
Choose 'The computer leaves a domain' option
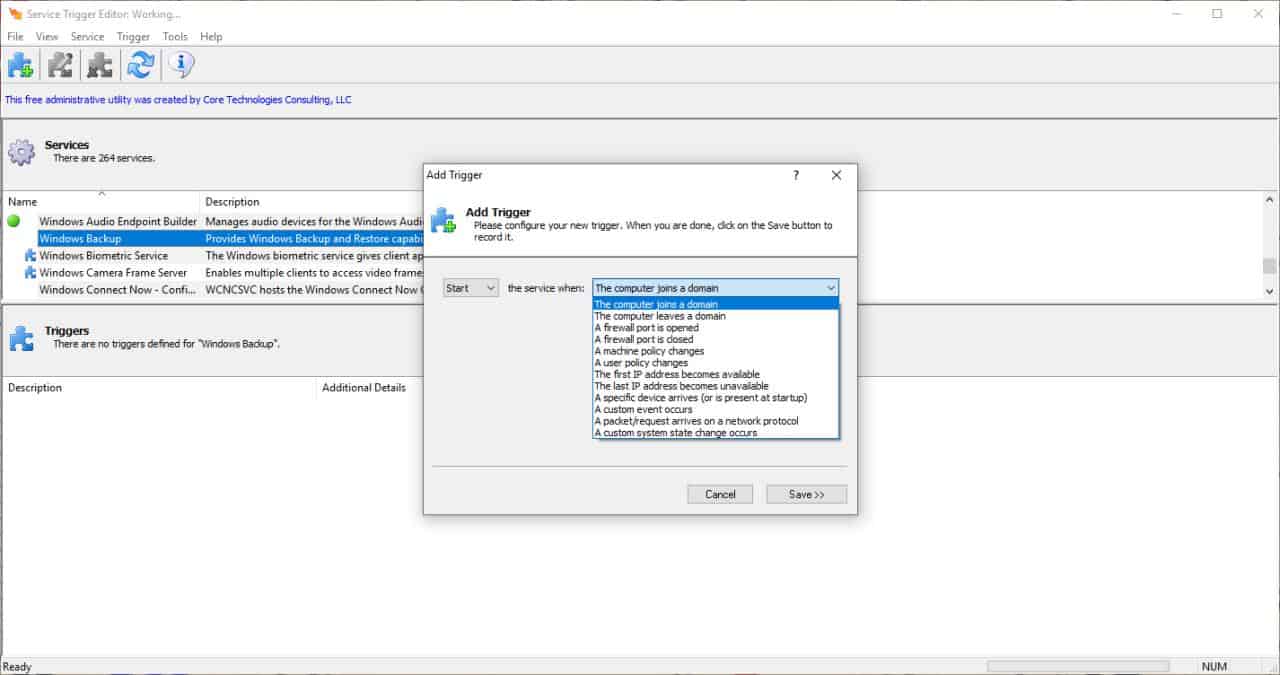click(x=715, y=316)
